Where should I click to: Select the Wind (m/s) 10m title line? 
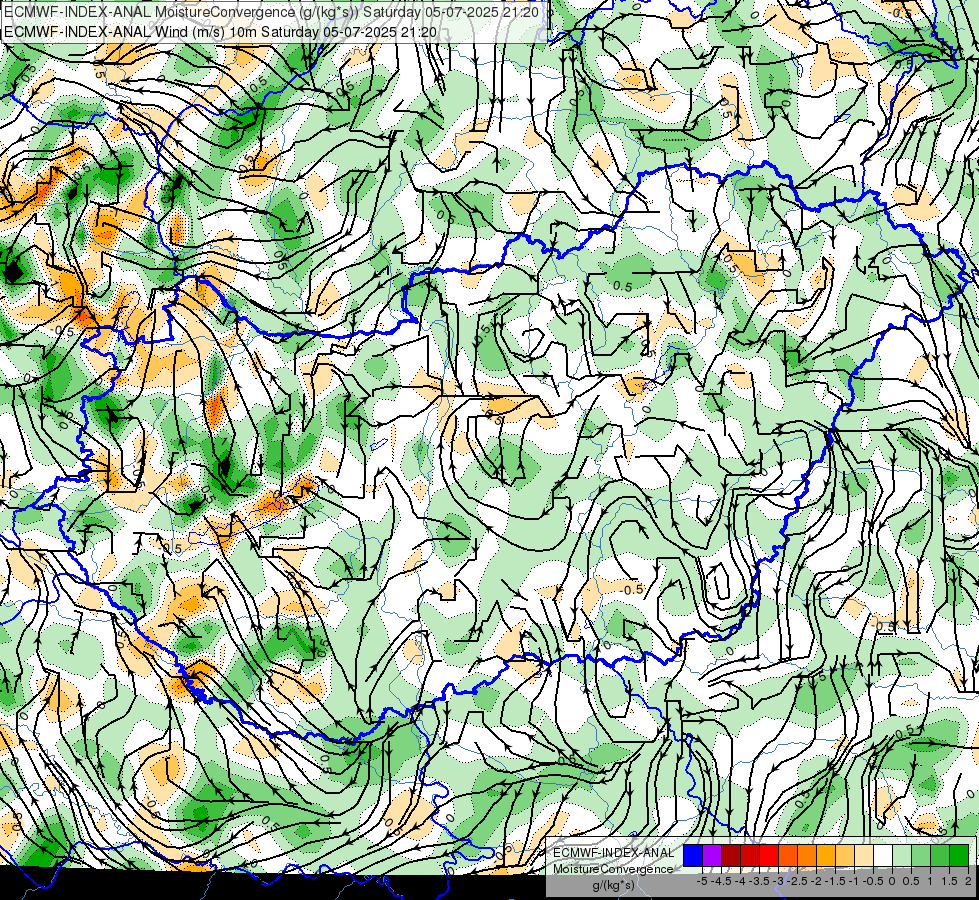click(220, 32)
